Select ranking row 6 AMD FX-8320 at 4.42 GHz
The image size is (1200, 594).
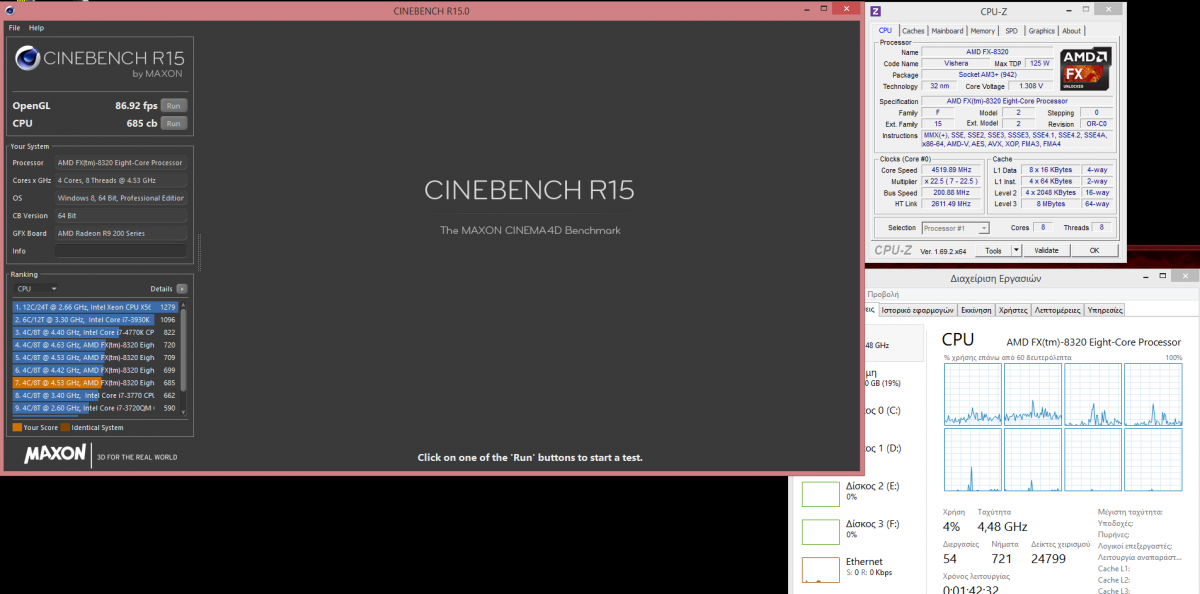95,370
